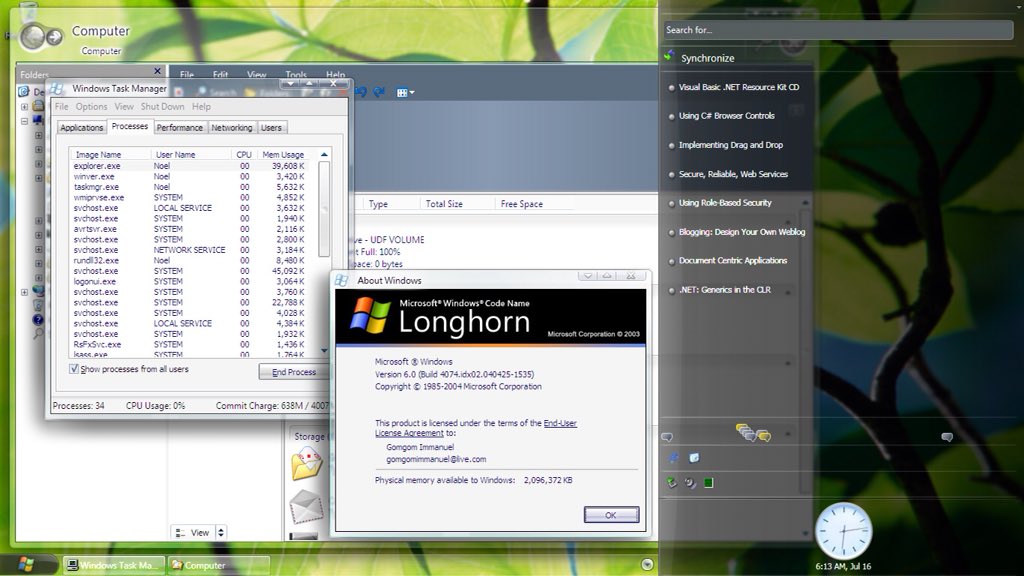This screenshot has height=576, width=1024.
Task: Click the process list scroll-up arrow
Action: tap(324, 155)
